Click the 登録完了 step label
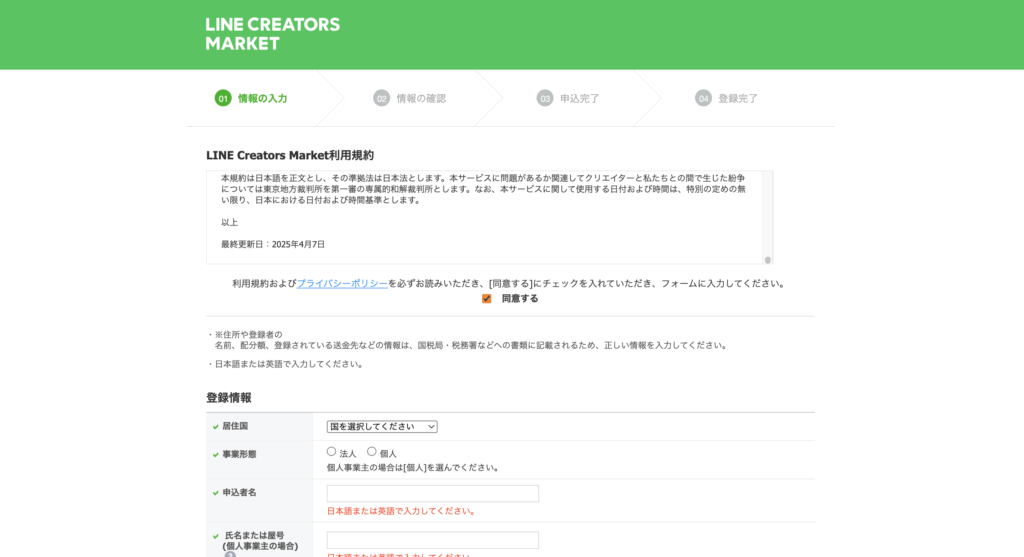1024x557 pixels. (738, 99)
